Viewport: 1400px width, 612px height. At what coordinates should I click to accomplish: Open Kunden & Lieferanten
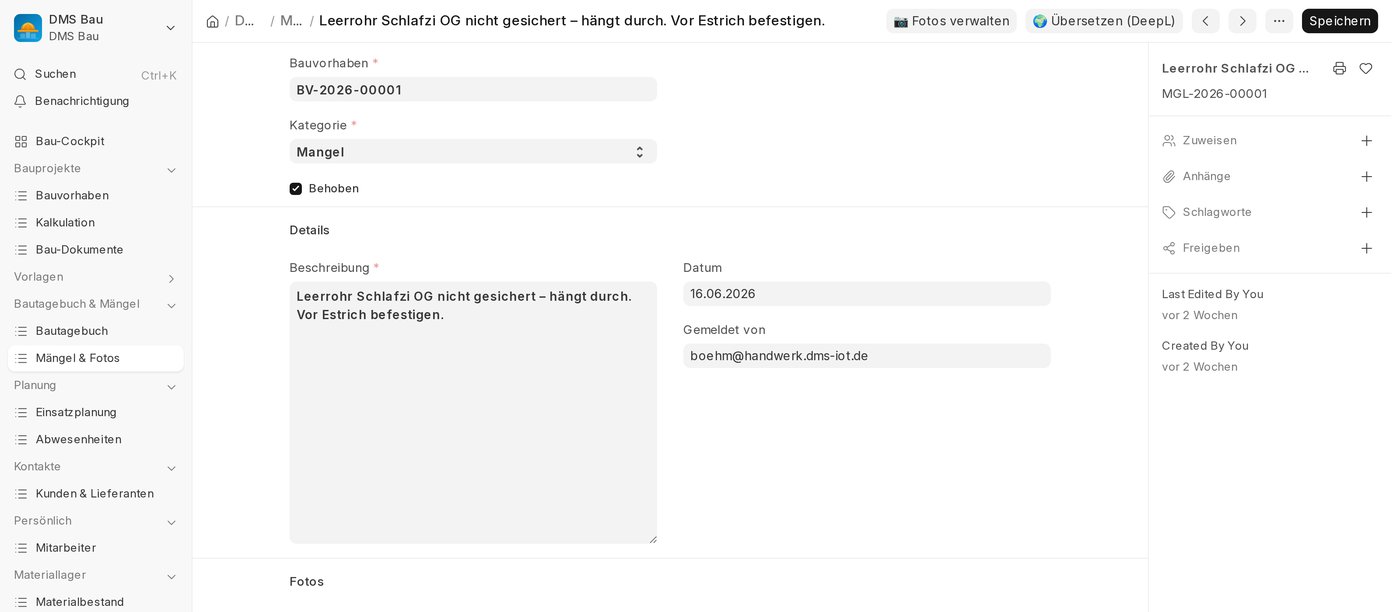95,493
